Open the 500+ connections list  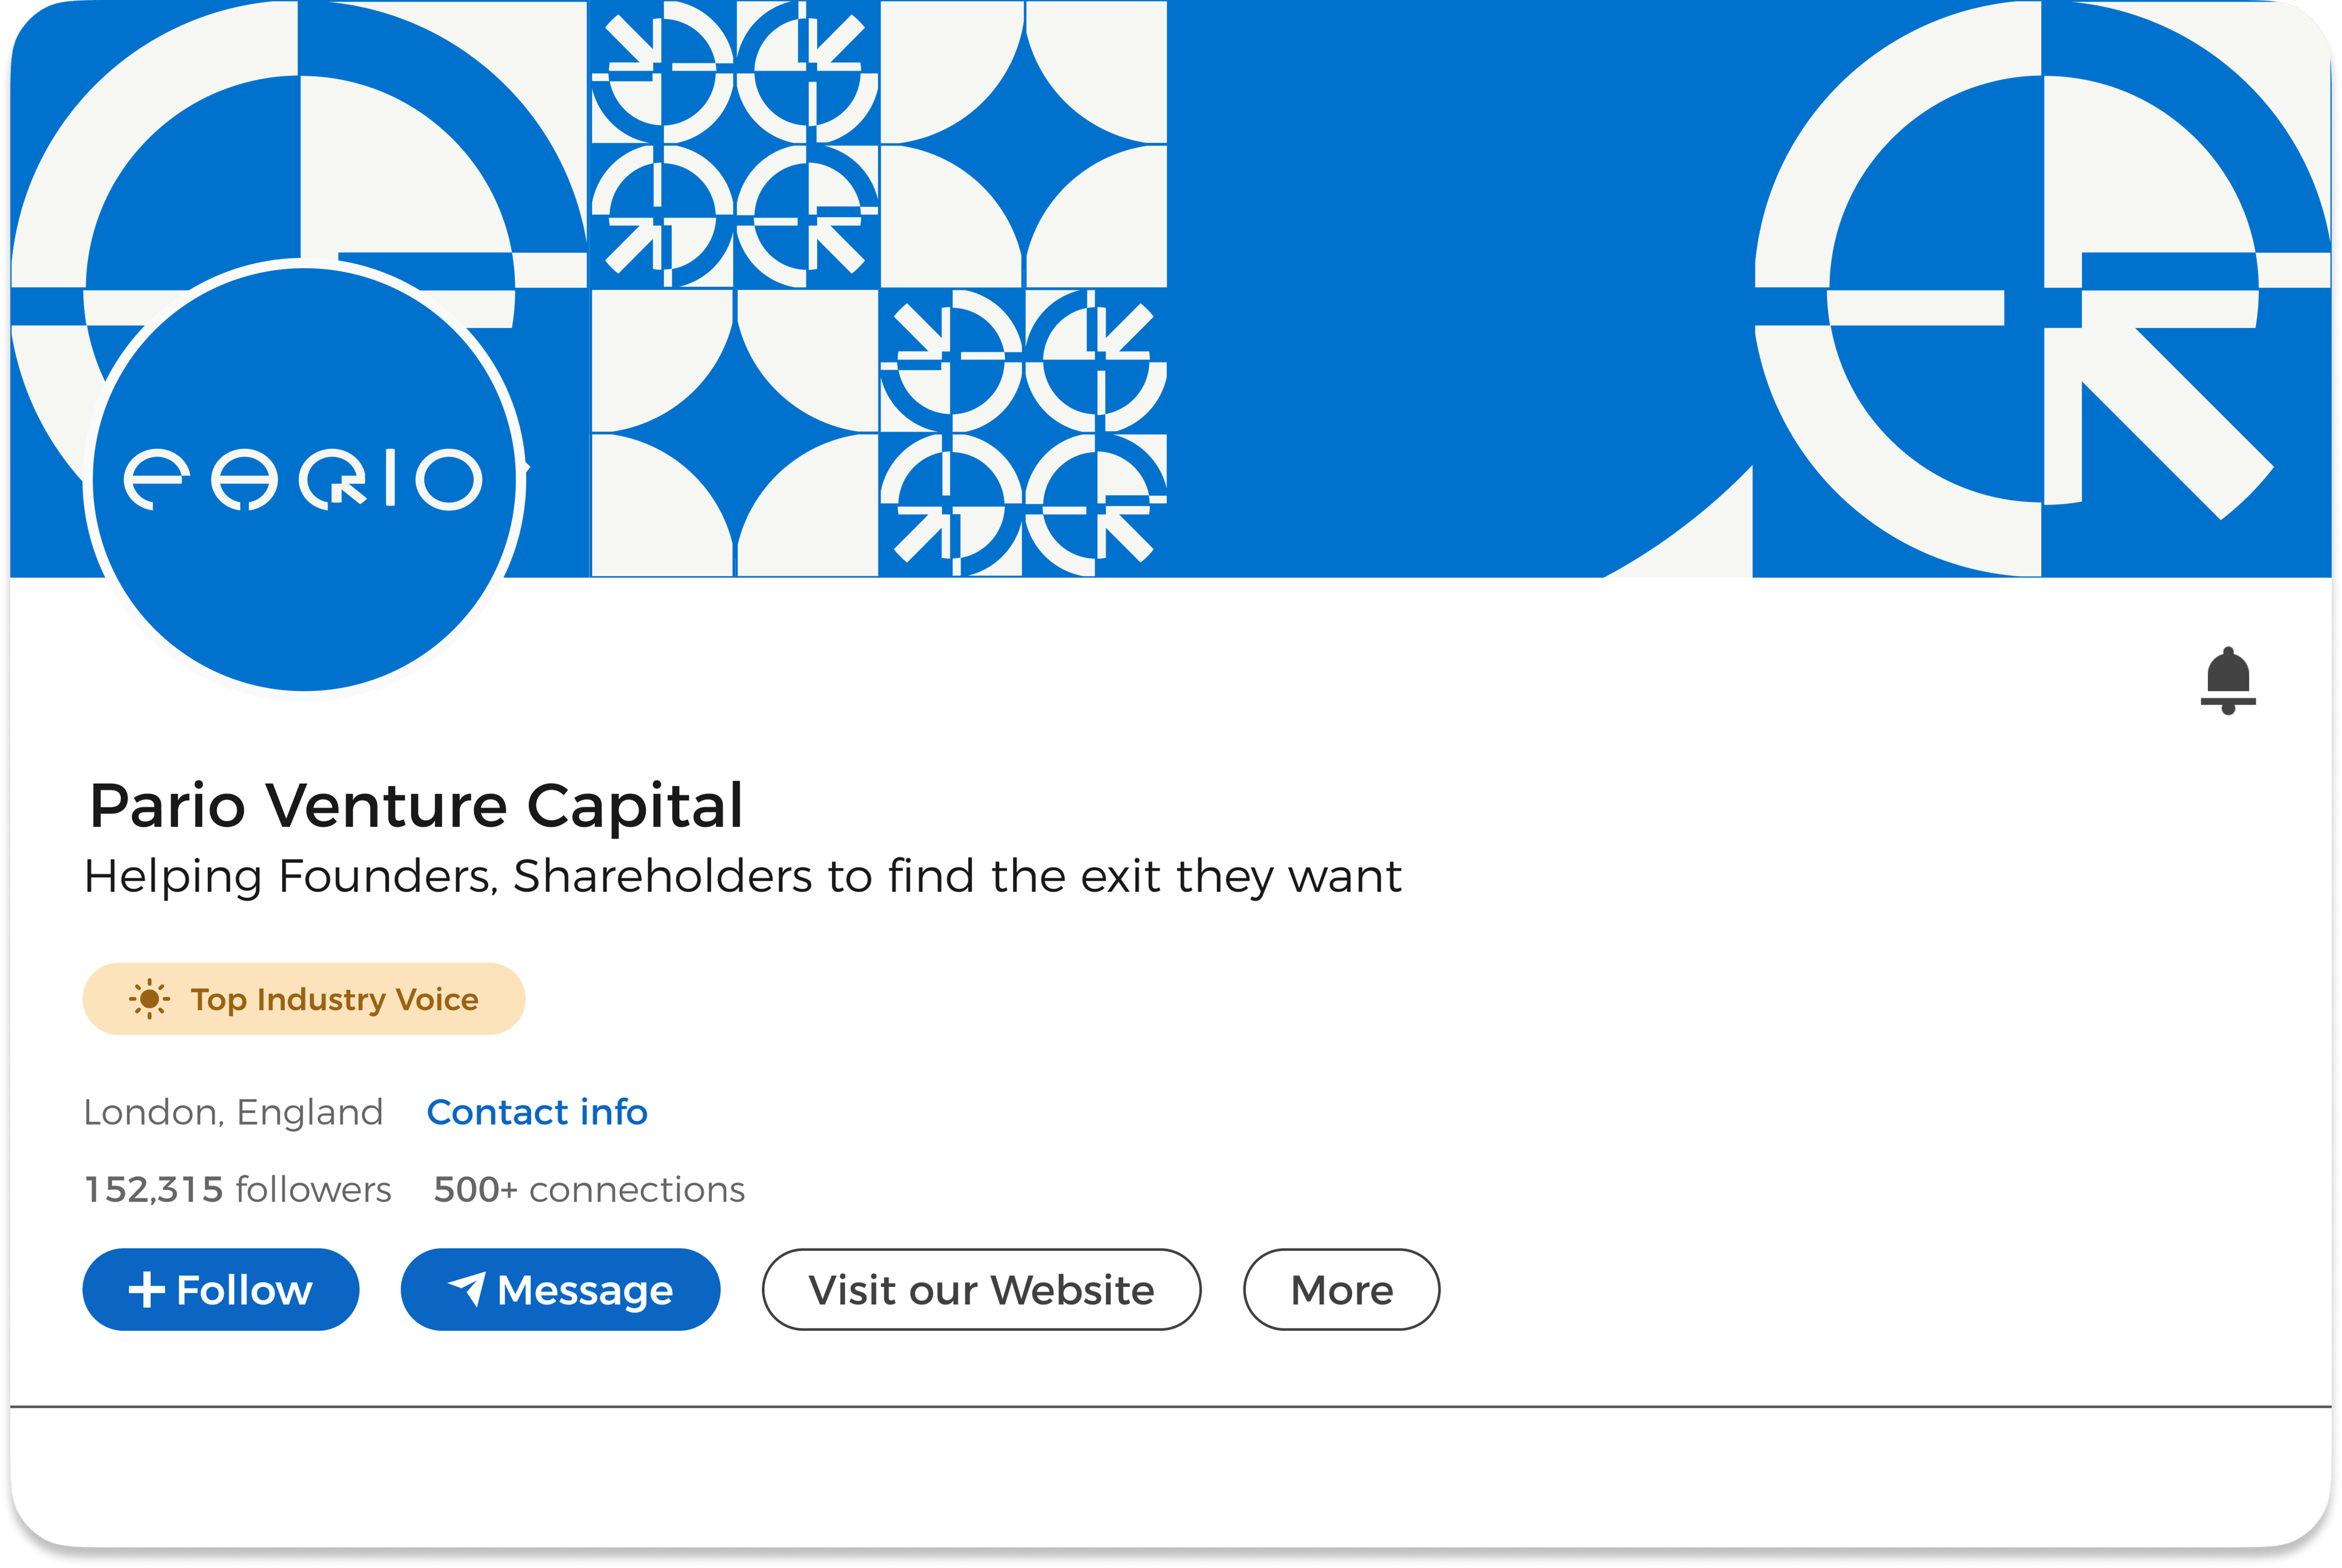(x=589, y=1189)
